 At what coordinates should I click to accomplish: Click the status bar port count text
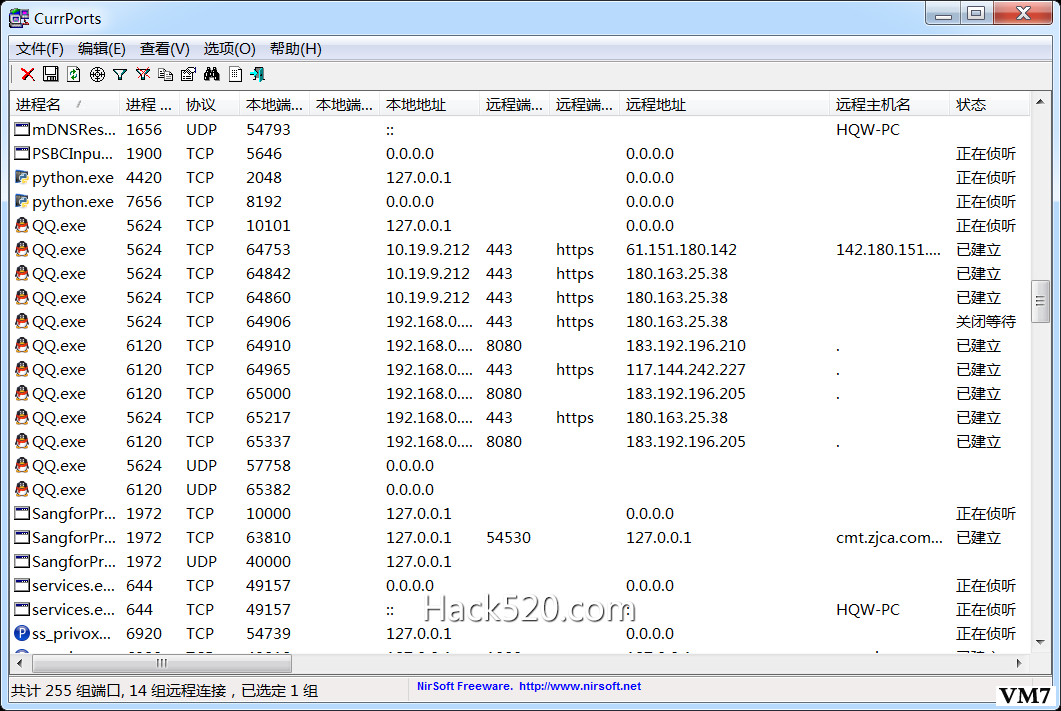pyautogui.click(x=164, y=691)
